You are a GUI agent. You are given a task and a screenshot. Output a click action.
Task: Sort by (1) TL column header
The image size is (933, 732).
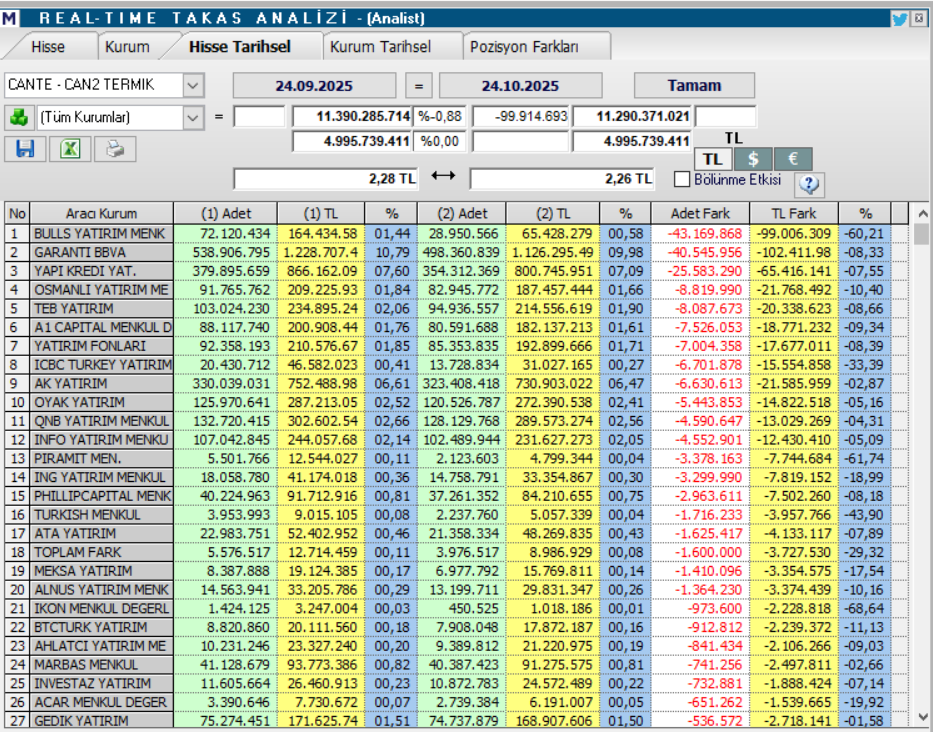(321, 213)
